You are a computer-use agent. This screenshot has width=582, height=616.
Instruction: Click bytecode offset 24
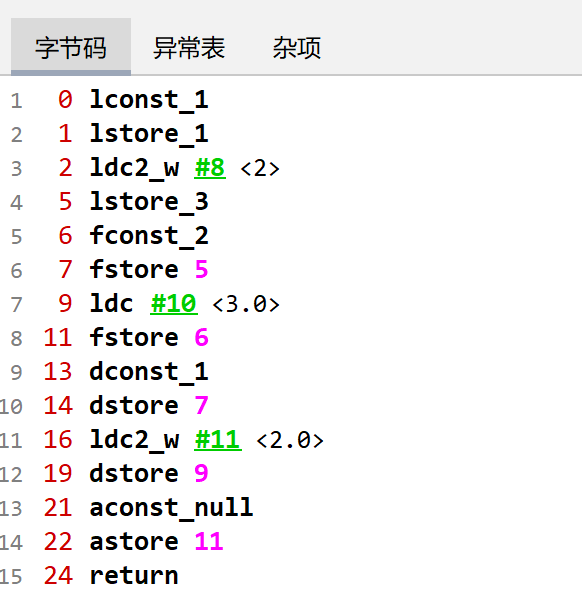pyautogui.click(x=58, y=576)
